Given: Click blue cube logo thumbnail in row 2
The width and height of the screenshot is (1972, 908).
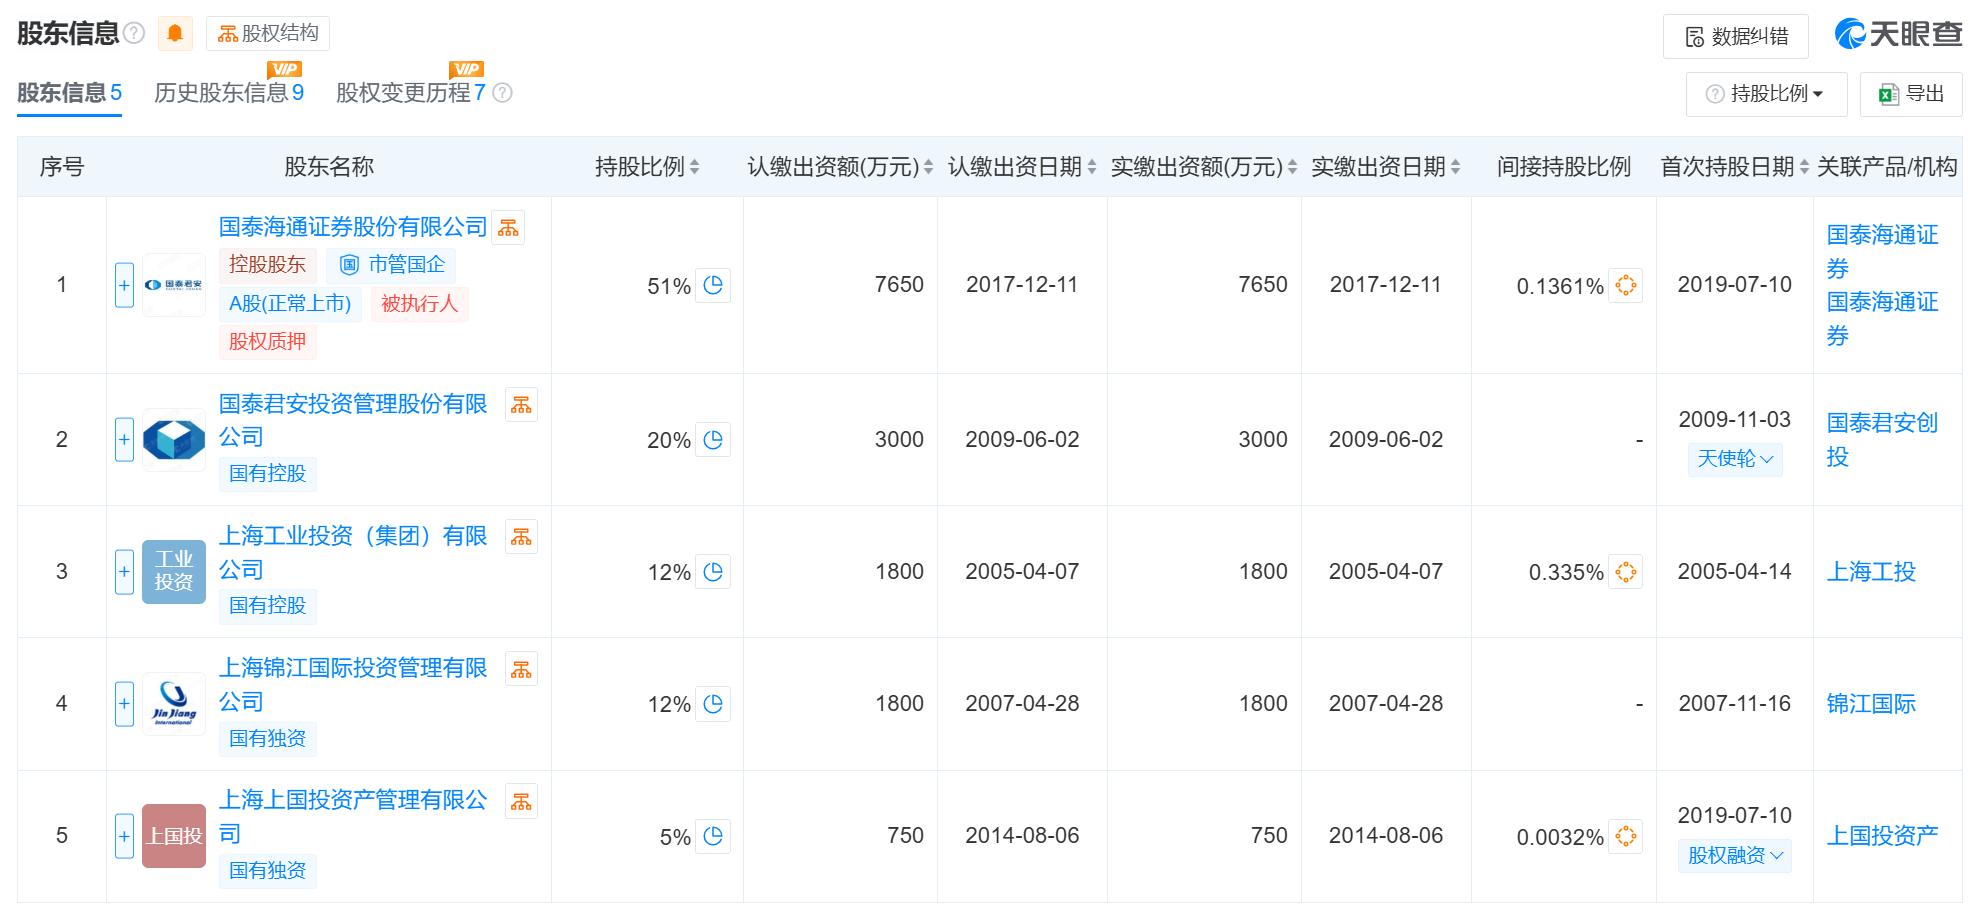Looking at the screenshot, I should click(174, 439).
